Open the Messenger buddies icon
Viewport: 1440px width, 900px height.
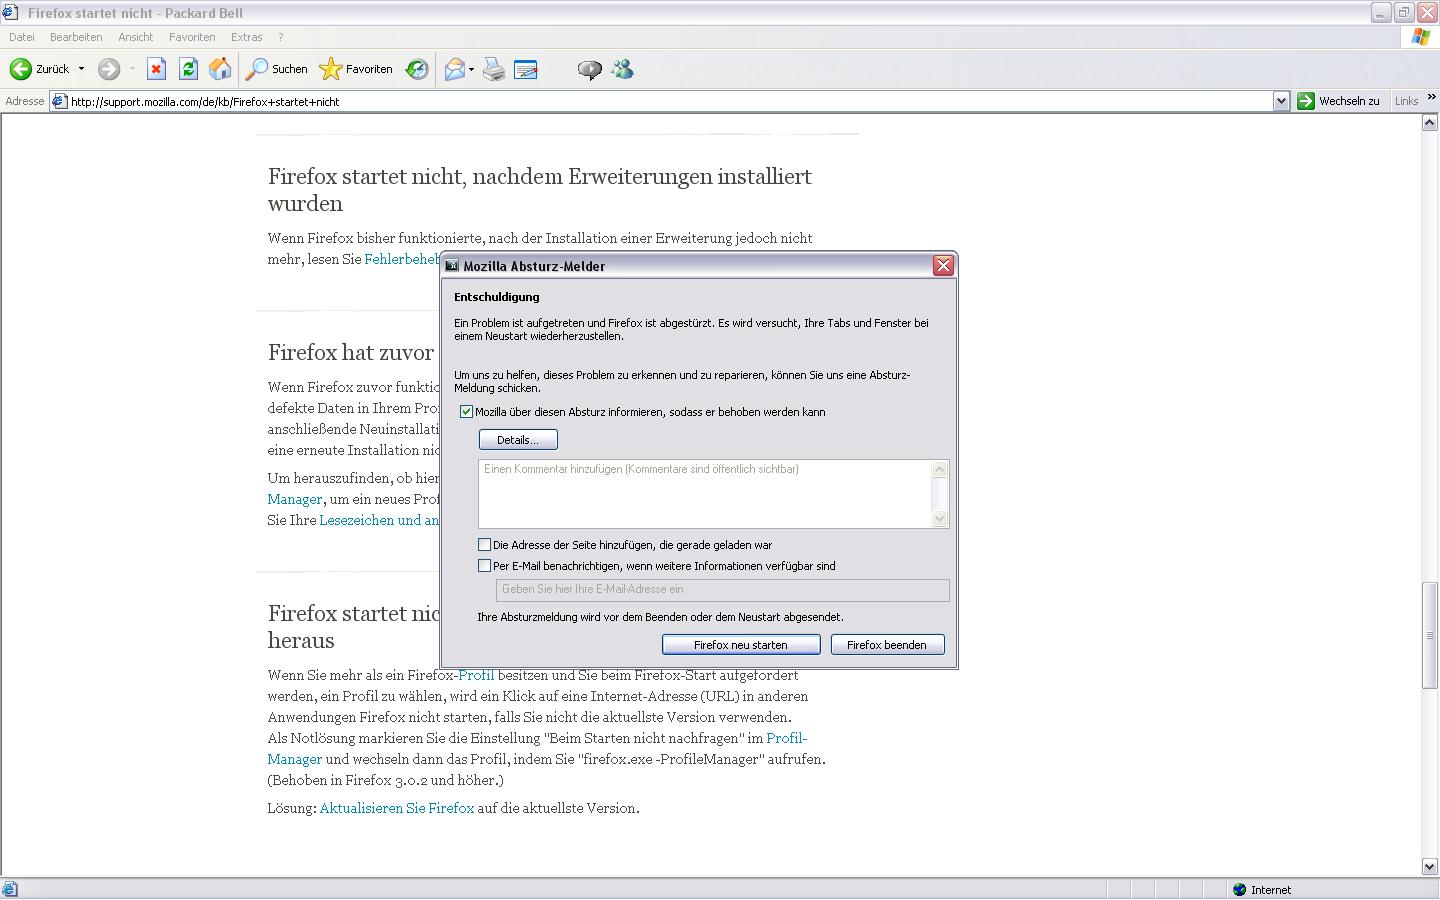point(622,69)
